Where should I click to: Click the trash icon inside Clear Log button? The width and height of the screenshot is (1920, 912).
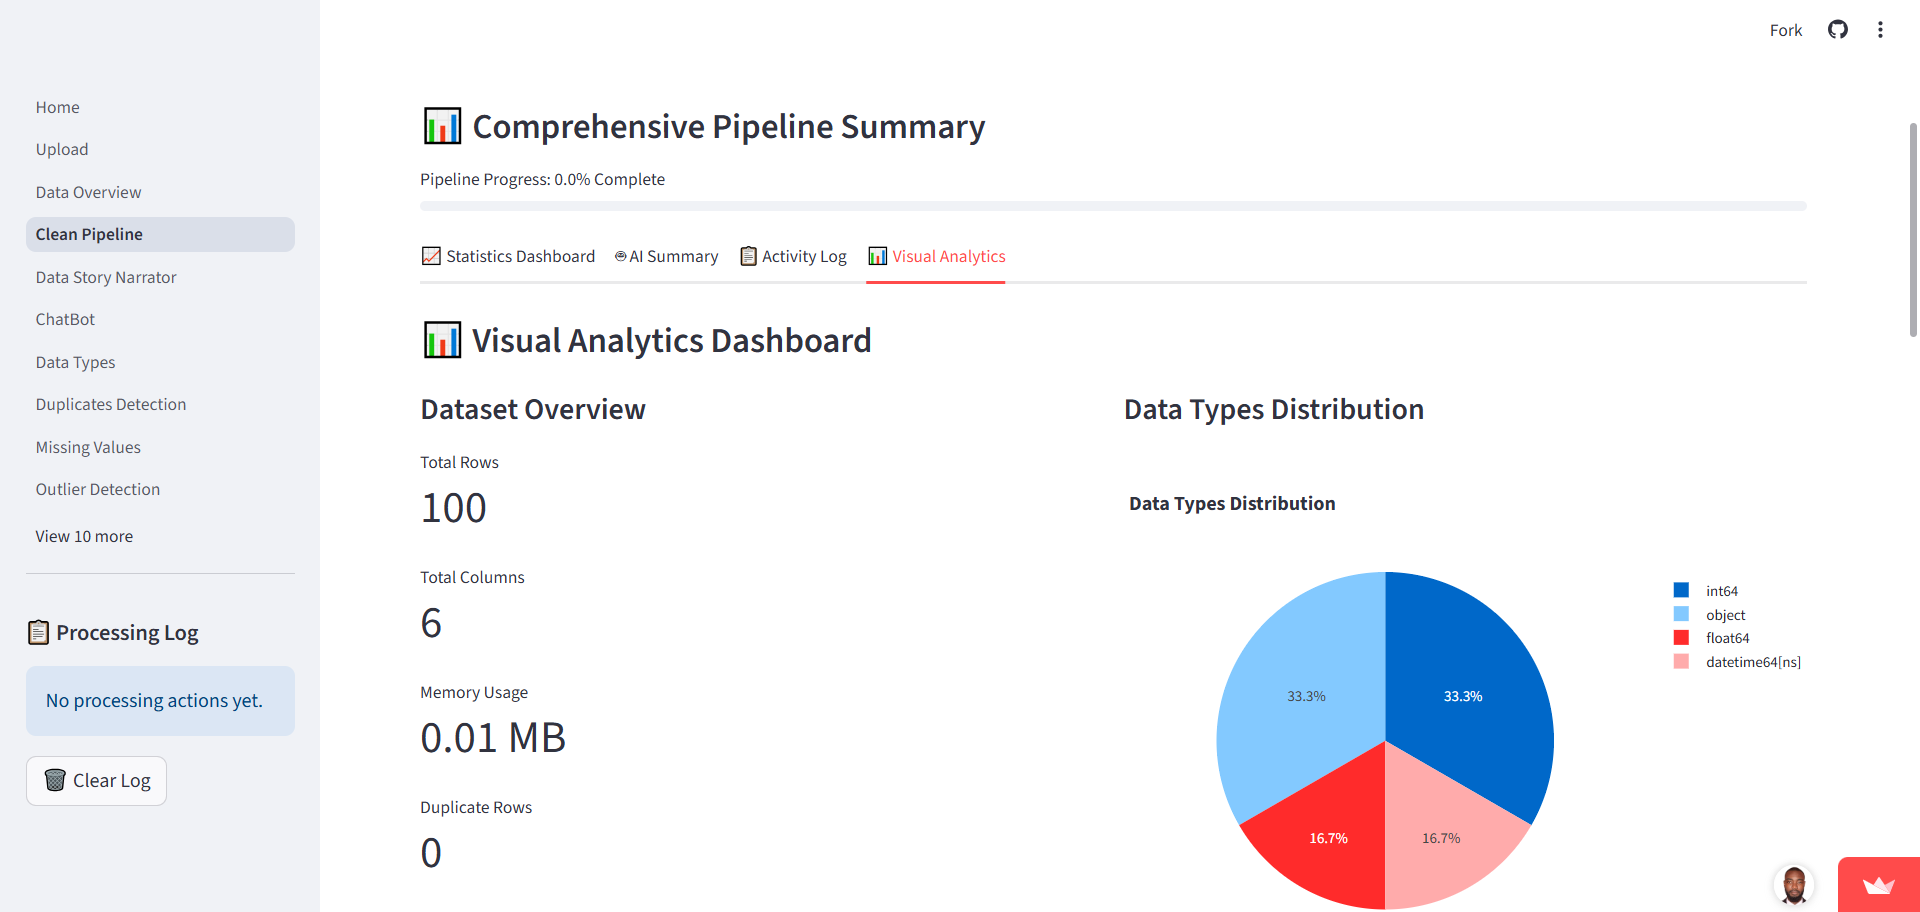coord(53,780)
